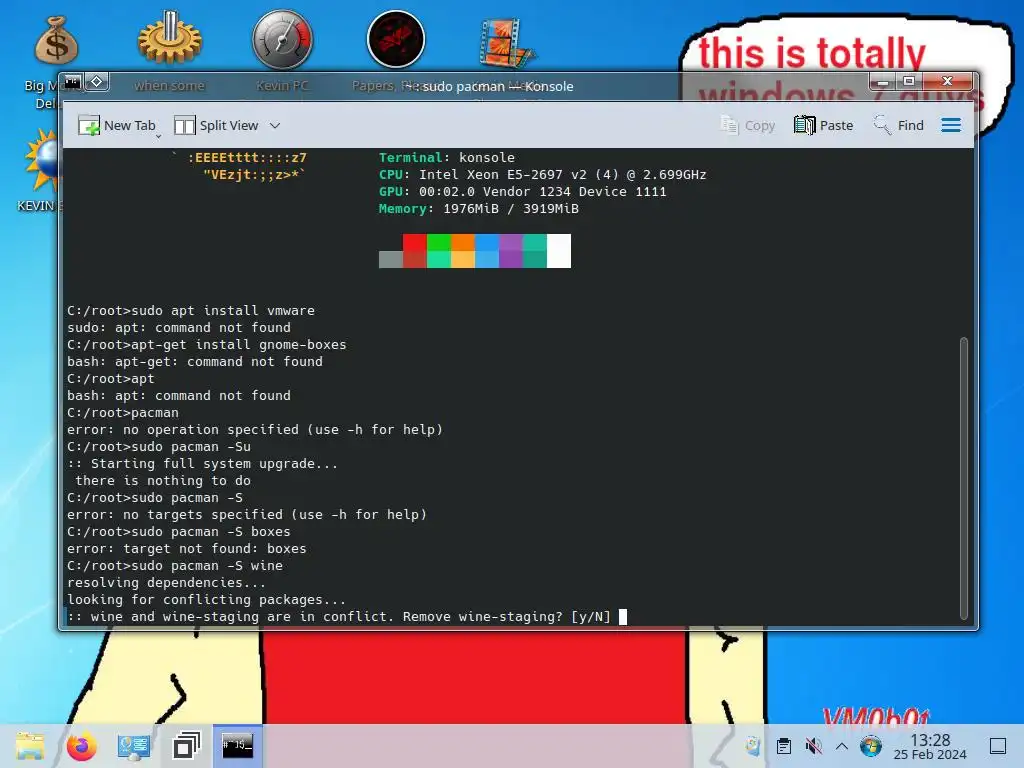Screen dimensions: 1024x768
Task: Click the 'GPU: 00:02.0 Vendor 1234' line
Action: pyautogui.click(x=522, y=191)
